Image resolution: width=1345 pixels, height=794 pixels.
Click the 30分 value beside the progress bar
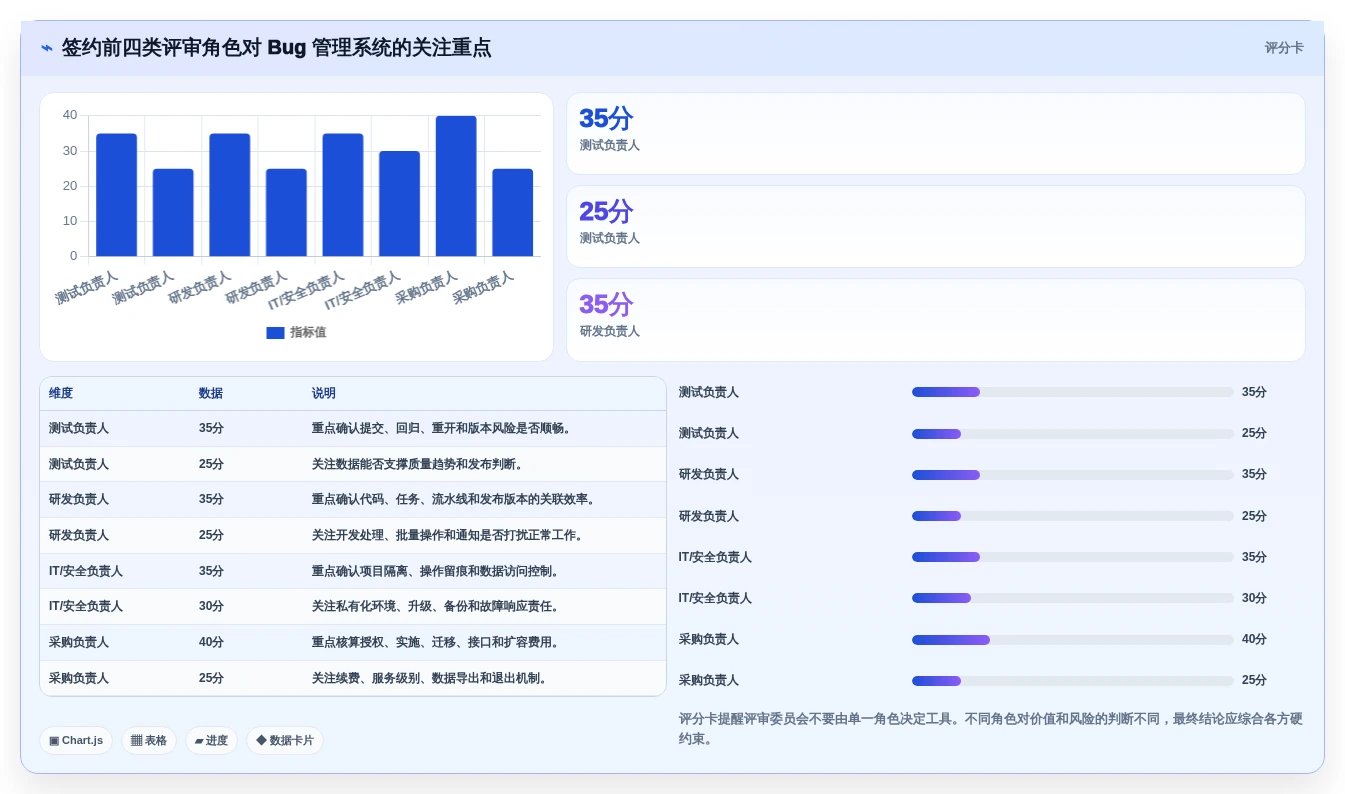1254,598
